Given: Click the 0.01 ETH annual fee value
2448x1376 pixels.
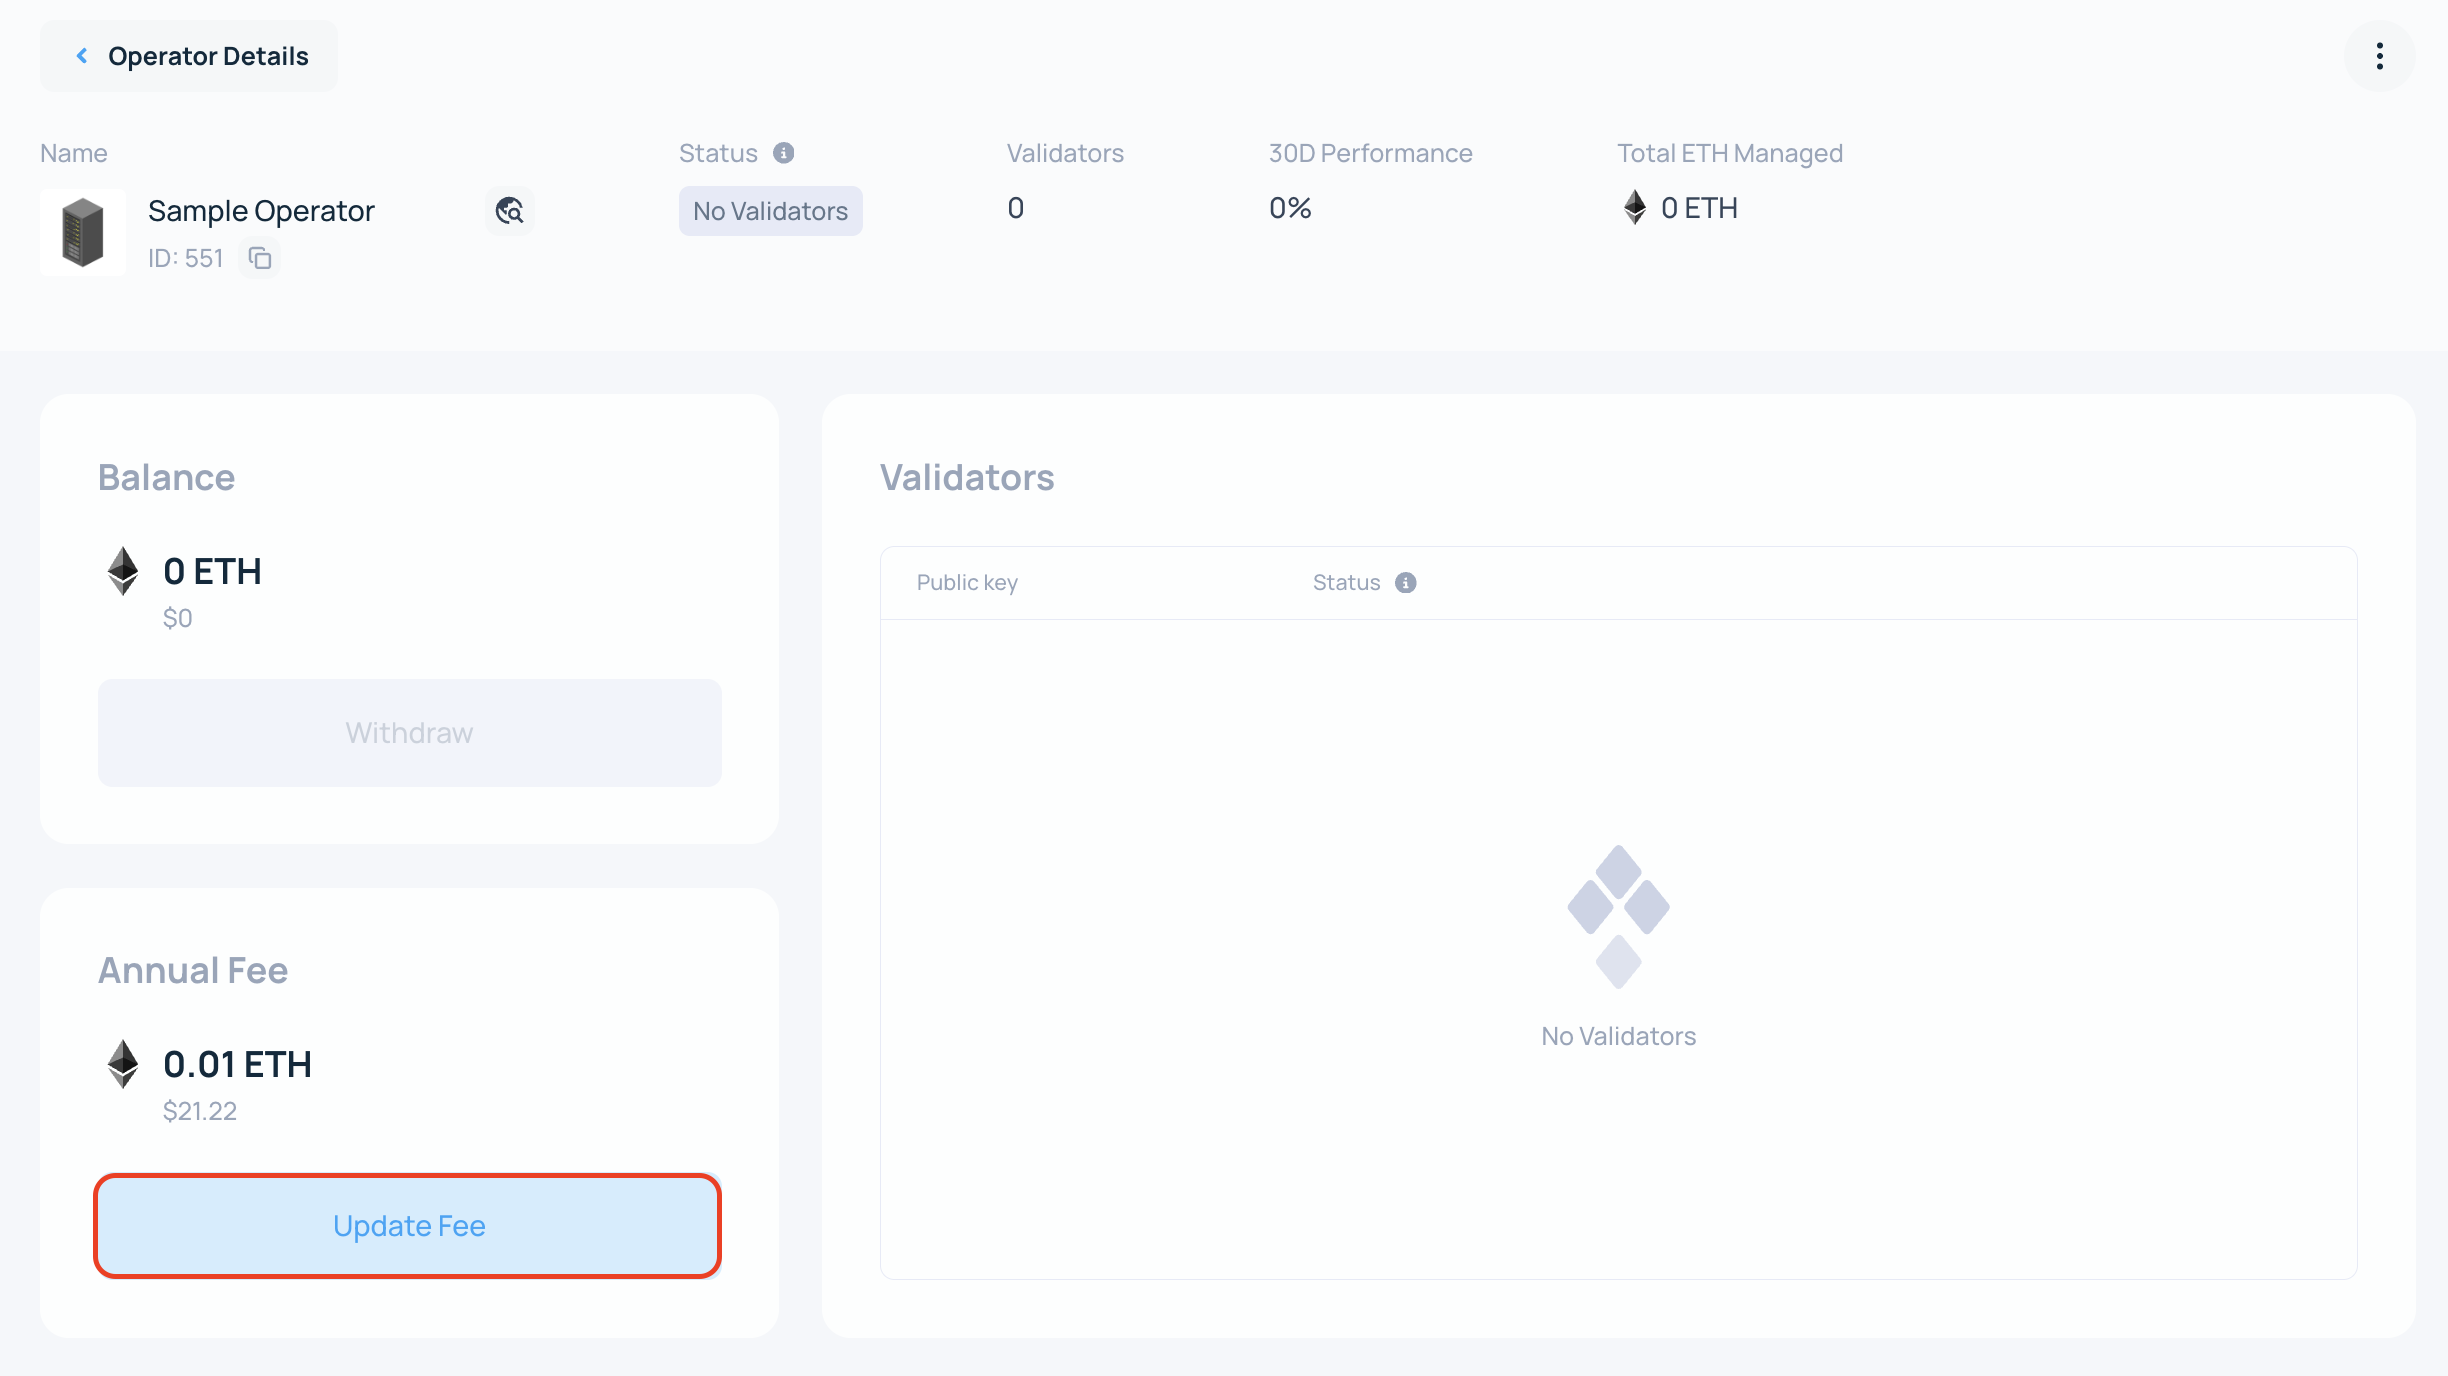Looking at the screenshot, I should point(237,1064).
